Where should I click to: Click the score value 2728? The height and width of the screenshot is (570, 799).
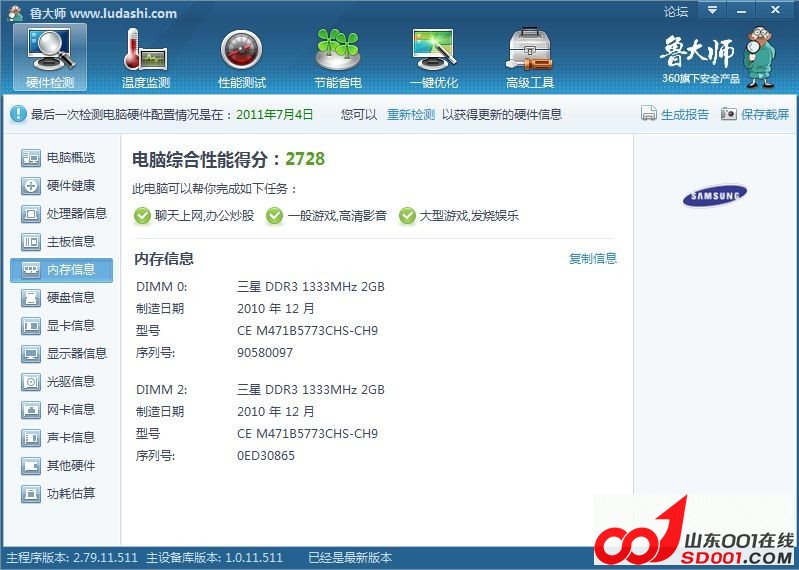coord(305,159)
